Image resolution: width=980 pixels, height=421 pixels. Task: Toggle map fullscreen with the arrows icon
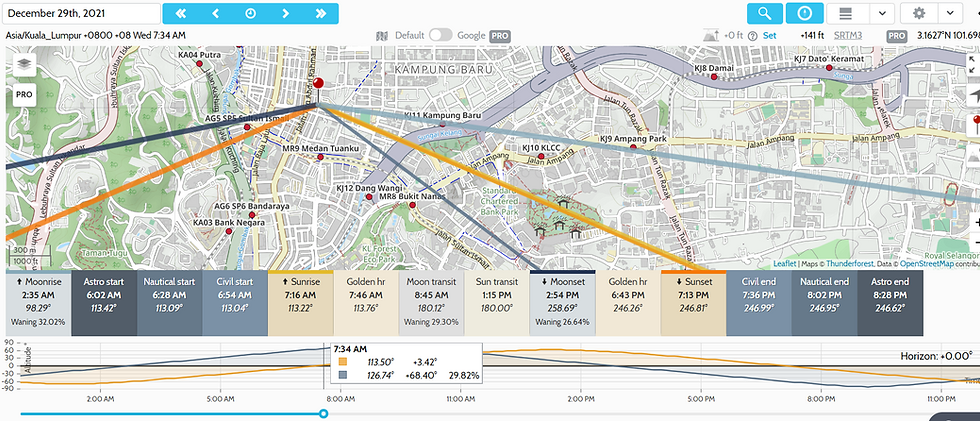click(974, 63)
